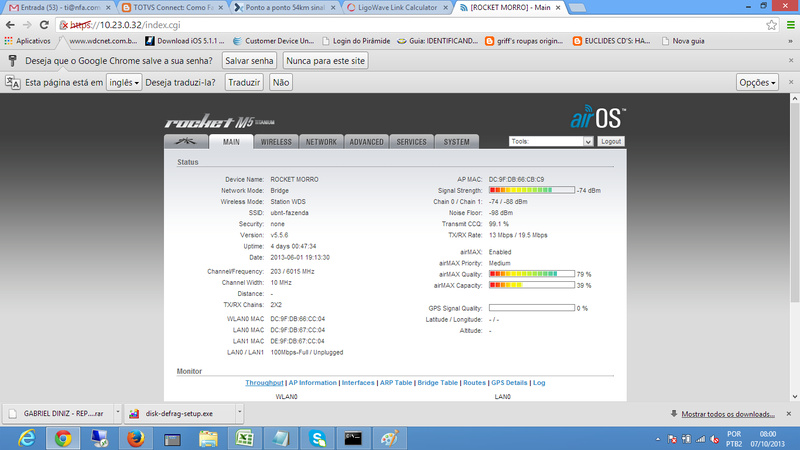The height and width of the screenshot is (450, 800).
Task: Close the translate bar
Action: point(791,82)
